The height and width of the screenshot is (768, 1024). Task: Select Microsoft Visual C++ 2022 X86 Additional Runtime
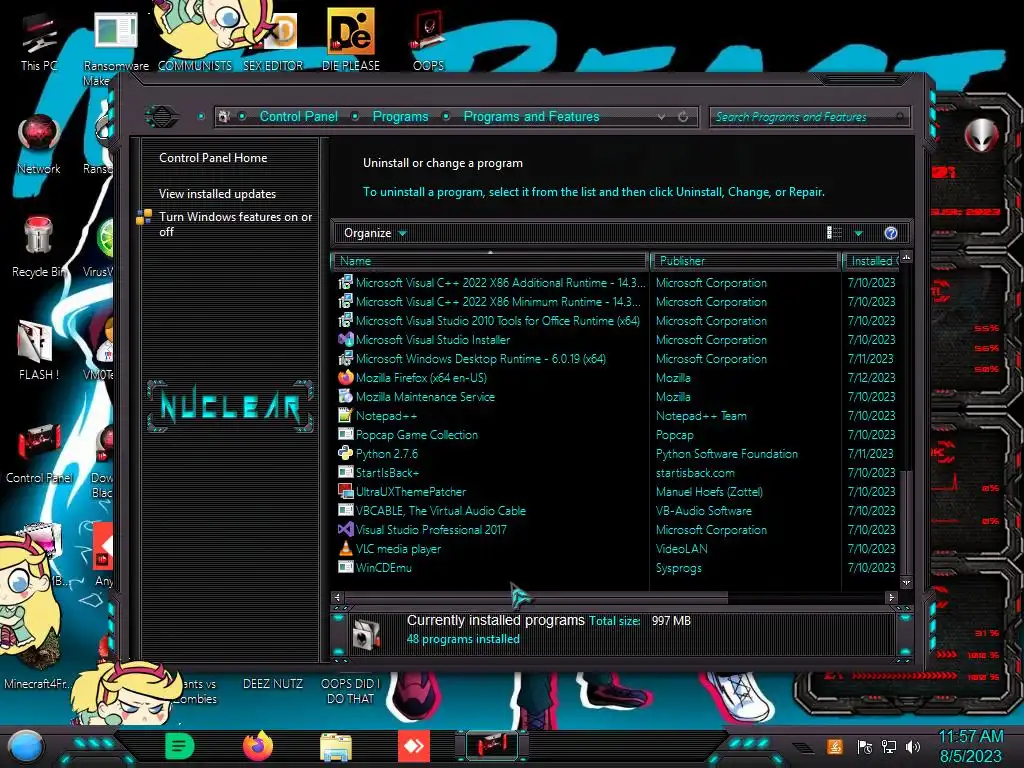500,283
